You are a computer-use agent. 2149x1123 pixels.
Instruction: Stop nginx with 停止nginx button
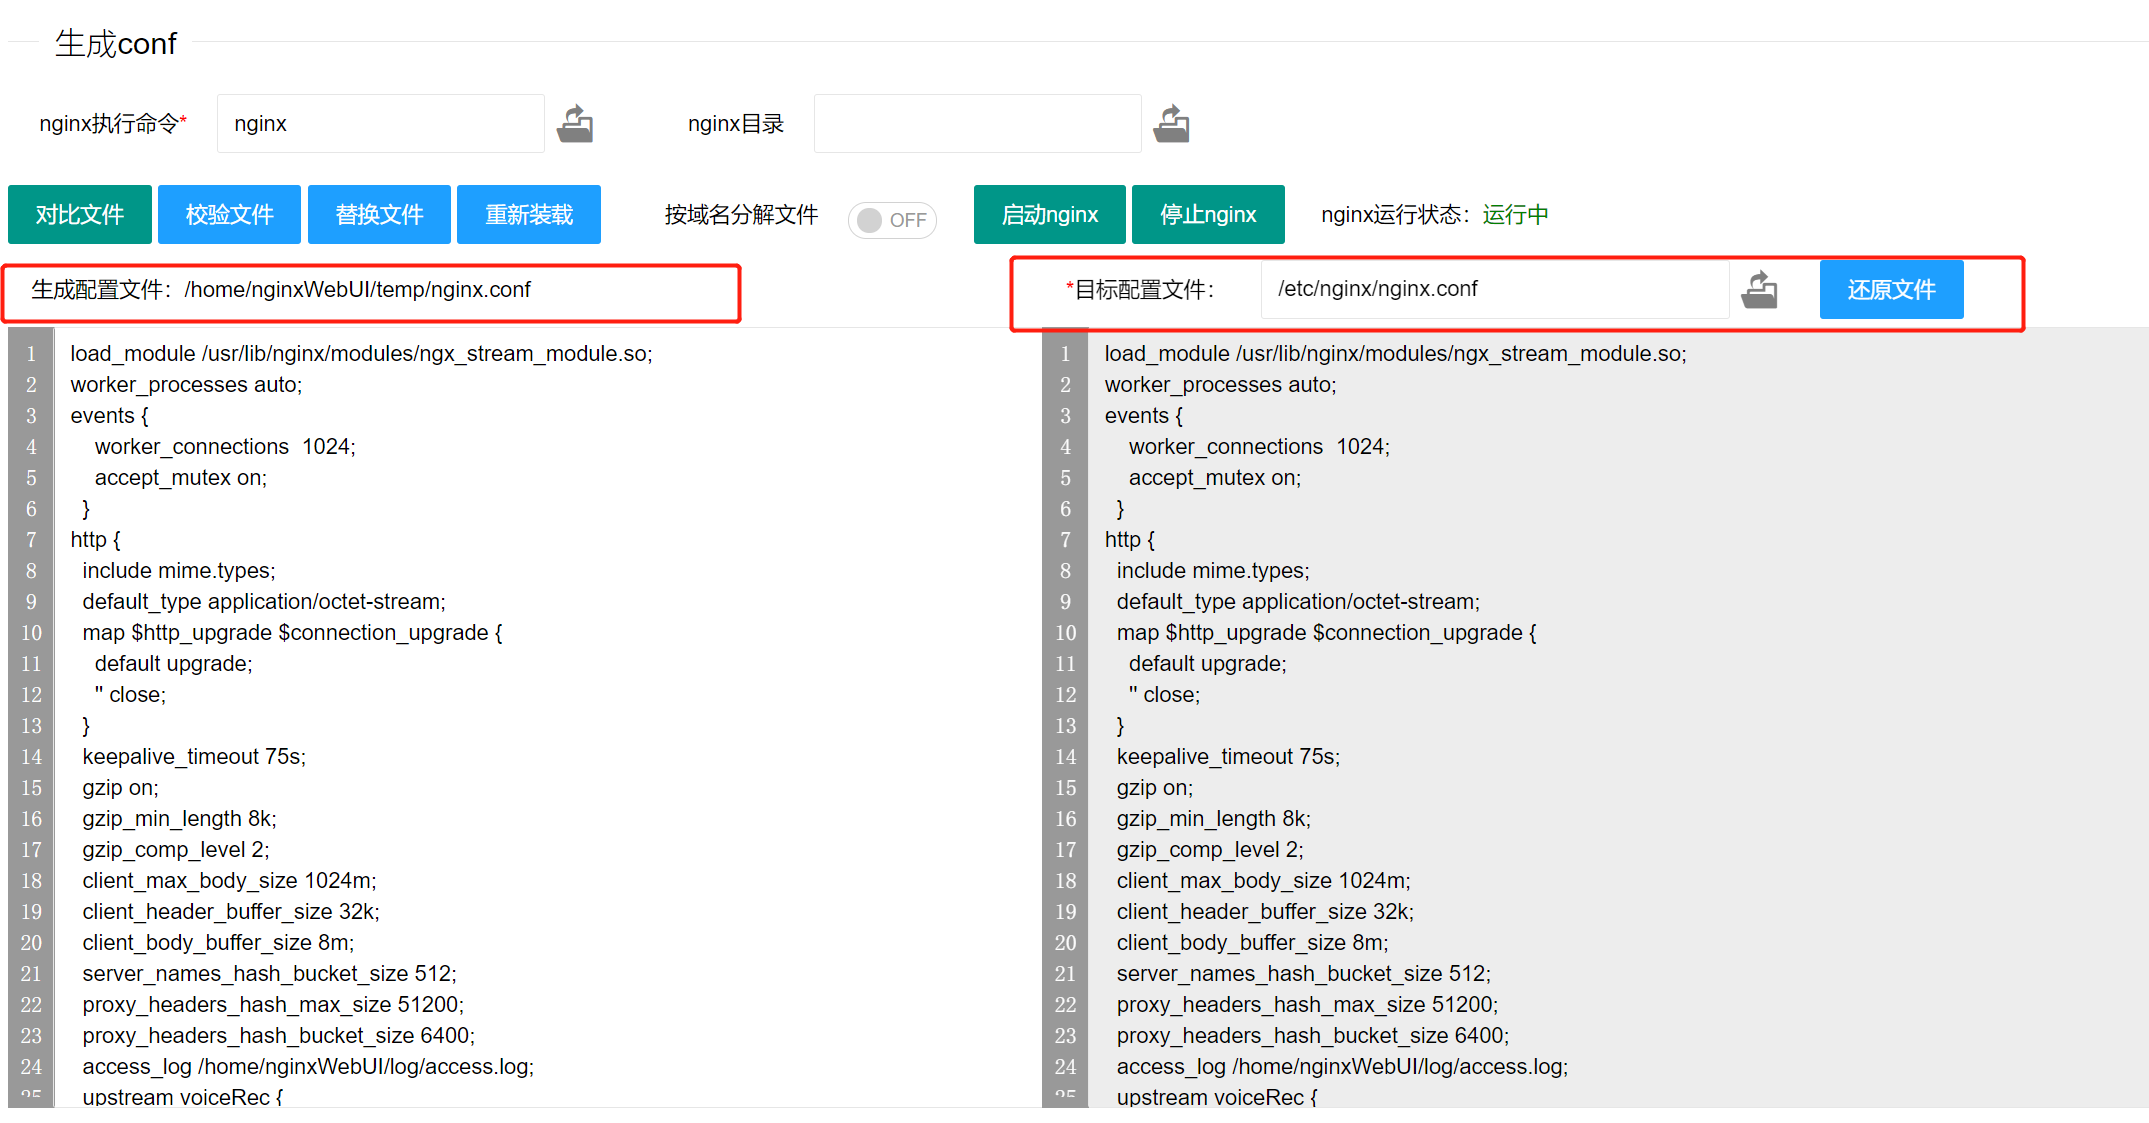(x=1207, y=215)
